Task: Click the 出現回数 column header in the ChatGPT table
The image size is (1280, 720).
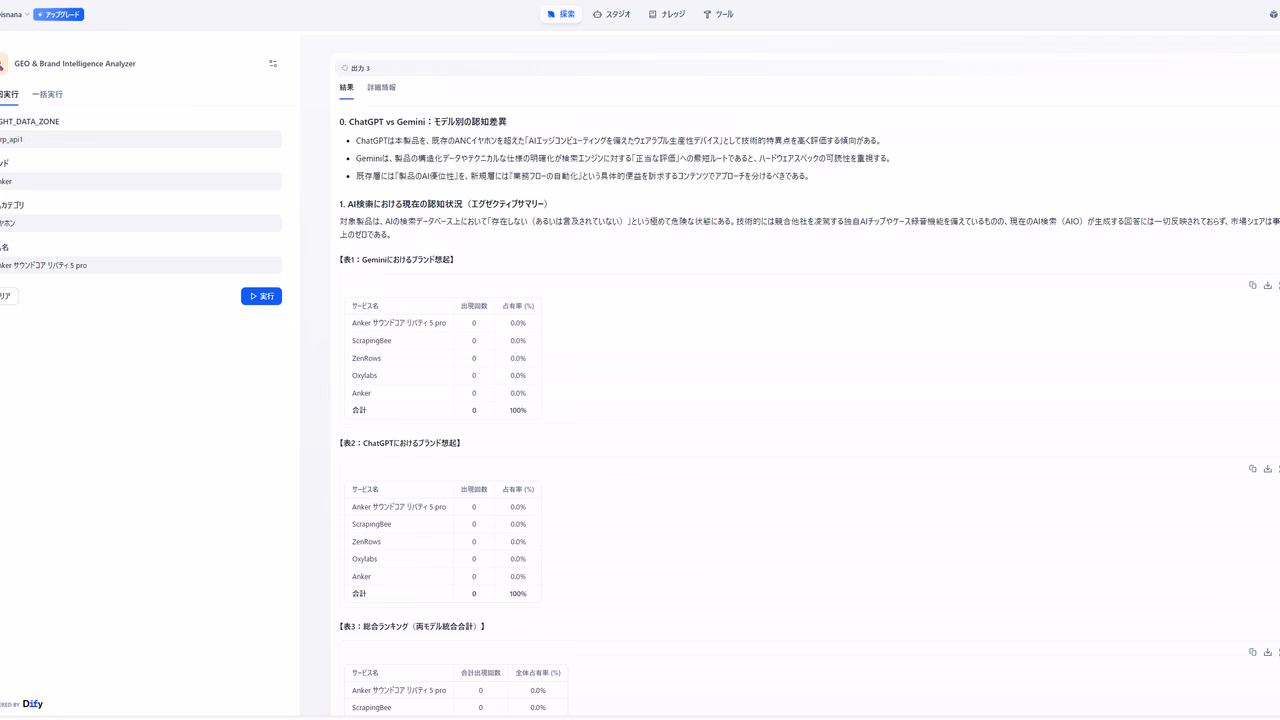Action: pos(474,490)
